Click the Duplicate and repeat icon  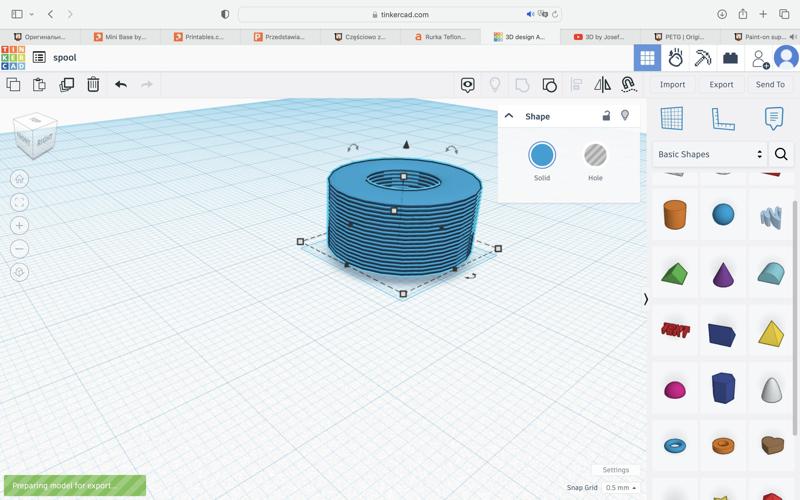[x=66, y=85]
